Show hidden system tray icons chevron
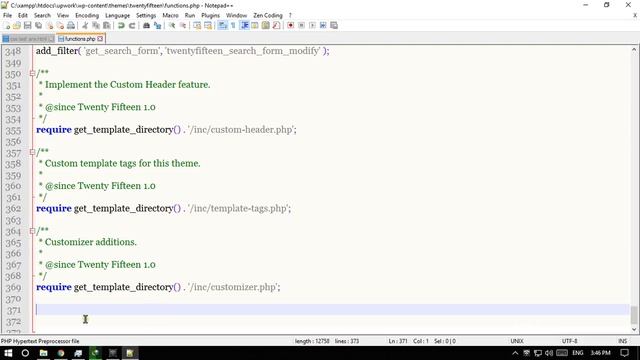Screen dimensions: 640x360 (515, 353)
